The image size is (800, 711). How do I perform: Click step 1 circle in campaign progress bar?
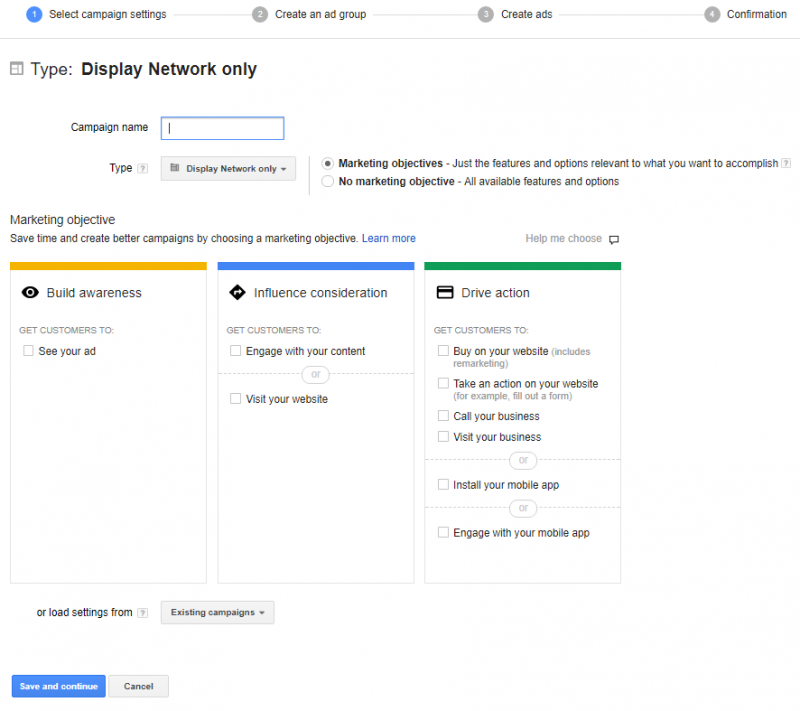tap(34, 14)
